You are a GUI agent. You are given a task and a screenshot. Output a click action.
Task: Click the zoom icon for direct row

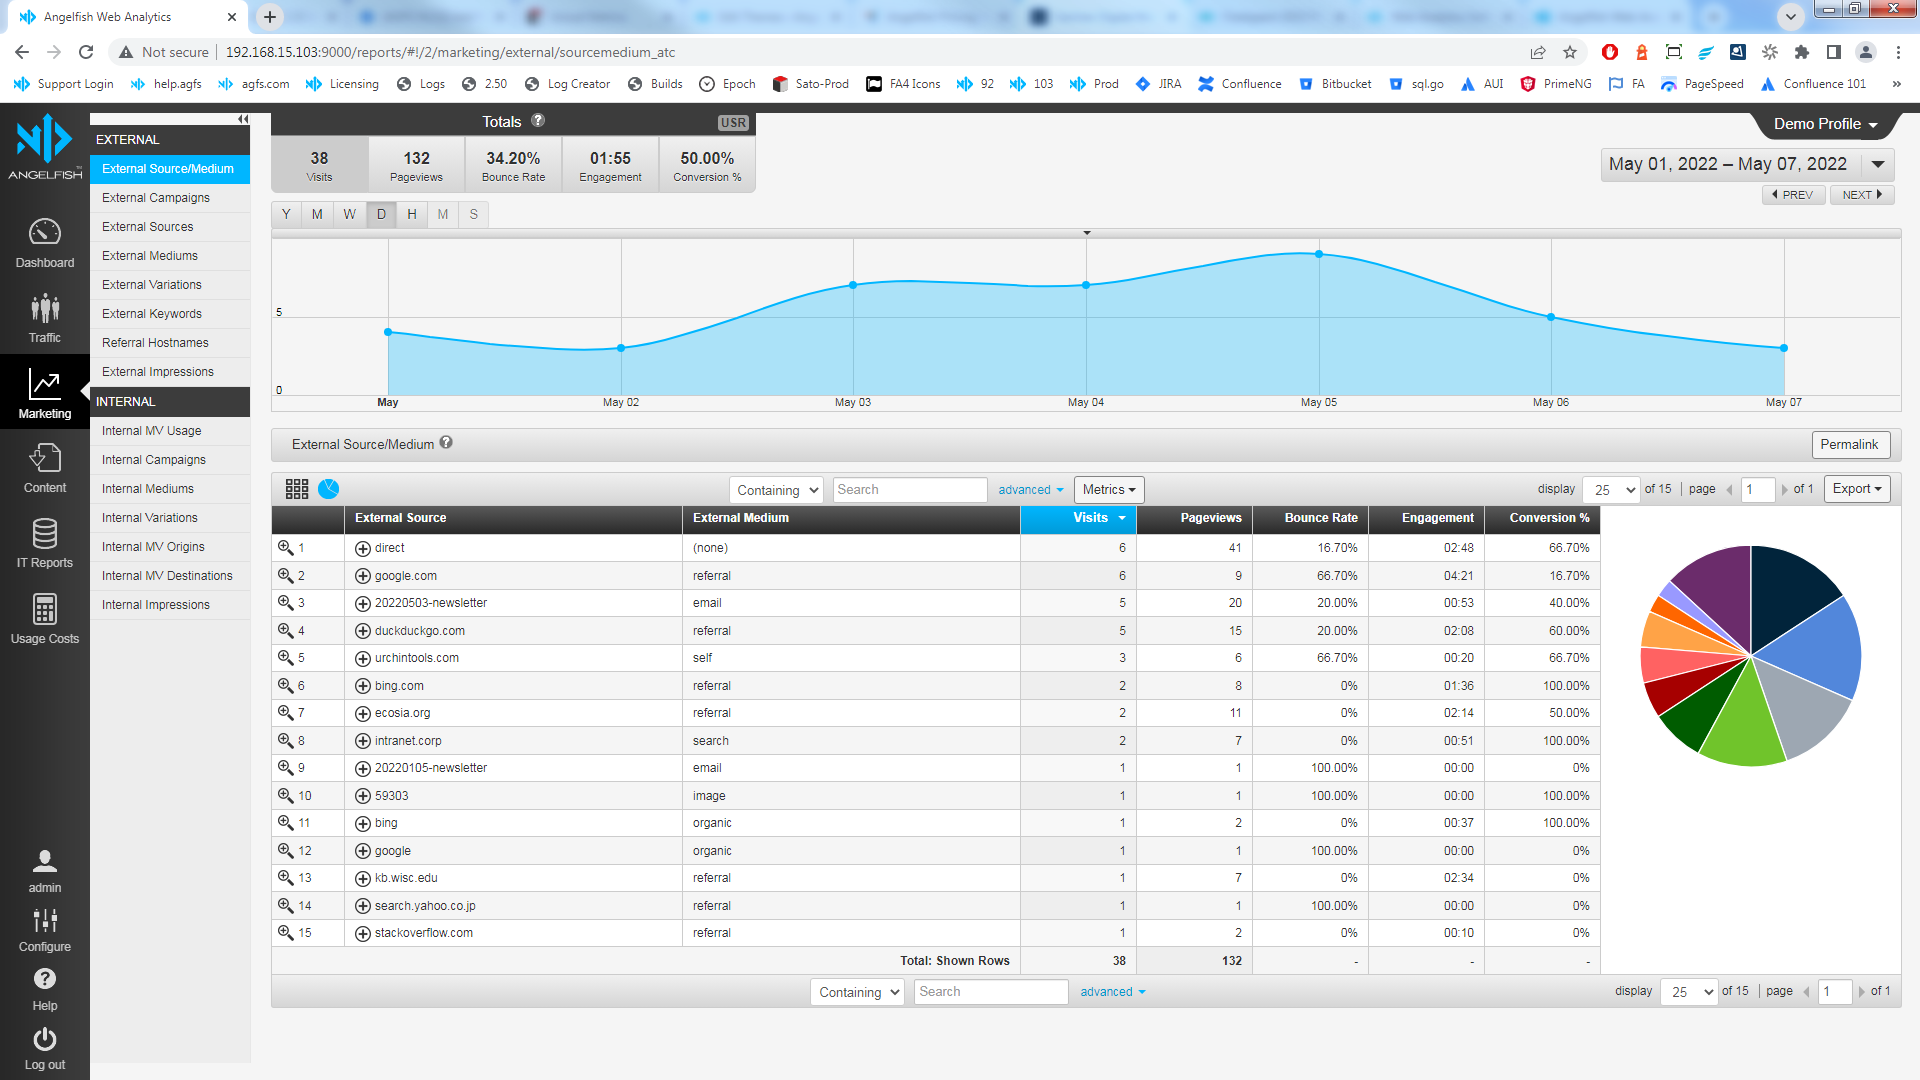(x=285, y=548)
